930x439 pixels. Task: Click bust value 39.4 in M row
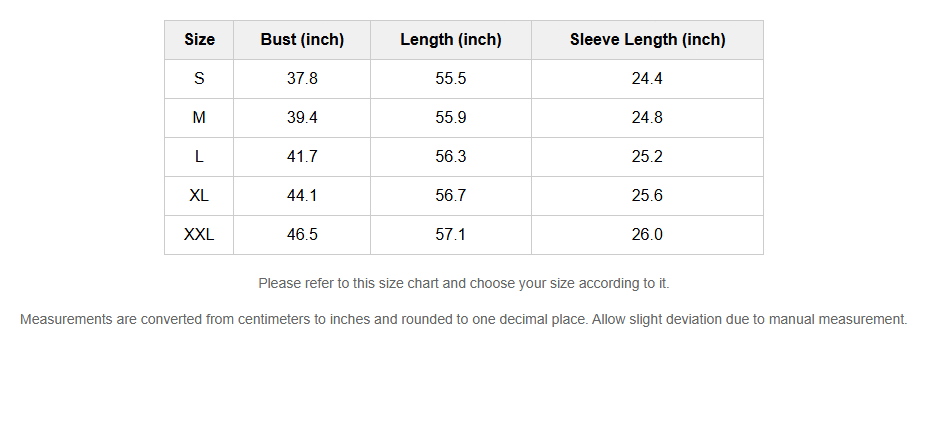(302, 118)
